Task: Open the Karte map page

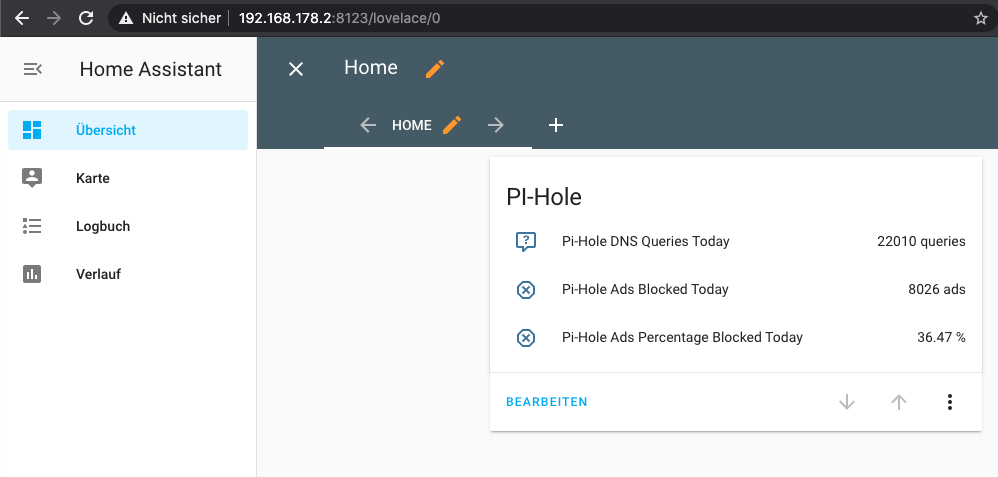Action: pos(128,178)
